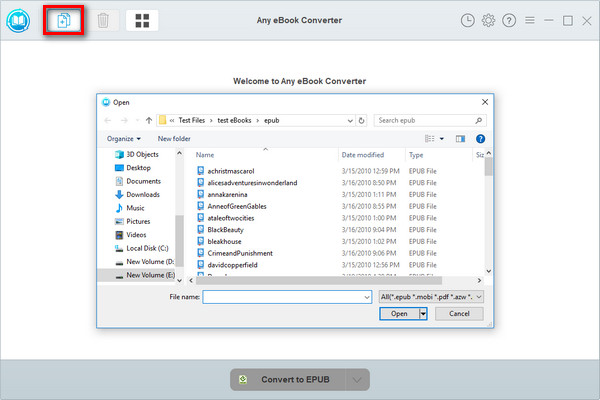Click horizontal scrollbar right arrow in file list
This screenshot has width=600, height=400.
point(479,281)
